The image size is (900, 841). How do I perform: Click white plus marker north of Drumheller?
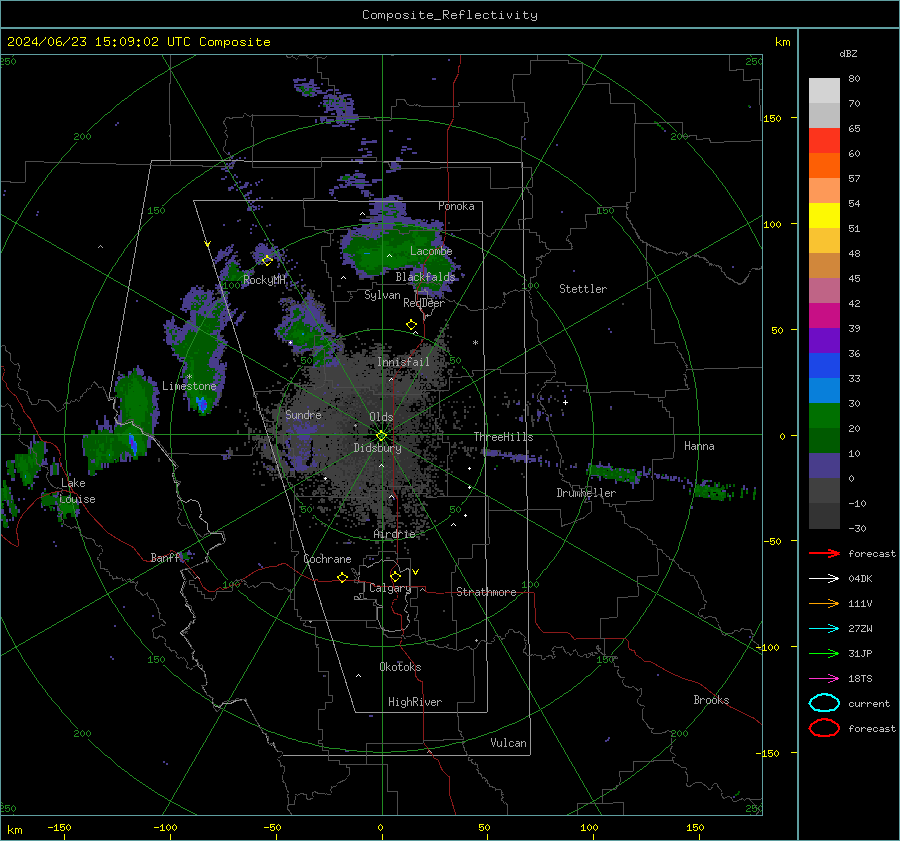tap(565, 402)
